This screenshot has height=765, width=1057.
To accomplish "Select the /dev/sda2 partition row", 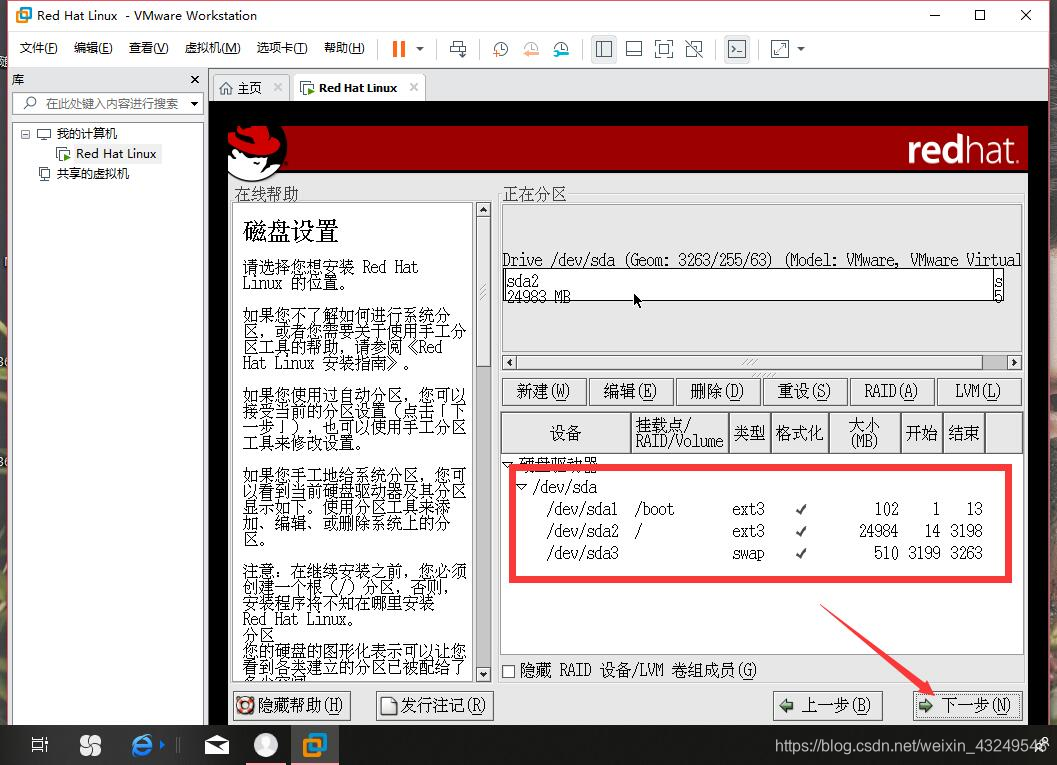I will tap(764, 531).
